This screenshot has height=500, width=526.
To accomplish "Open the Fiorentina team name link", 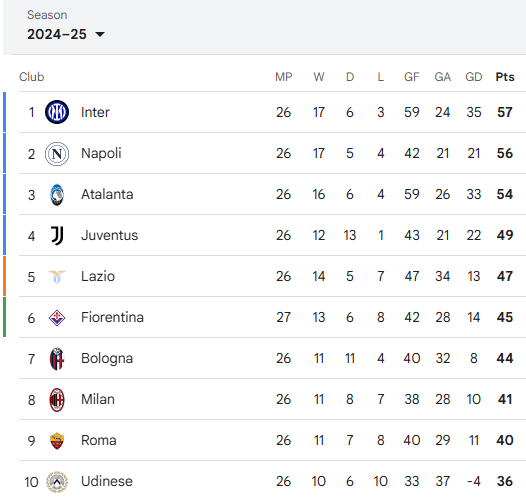I will click(112, 317).
